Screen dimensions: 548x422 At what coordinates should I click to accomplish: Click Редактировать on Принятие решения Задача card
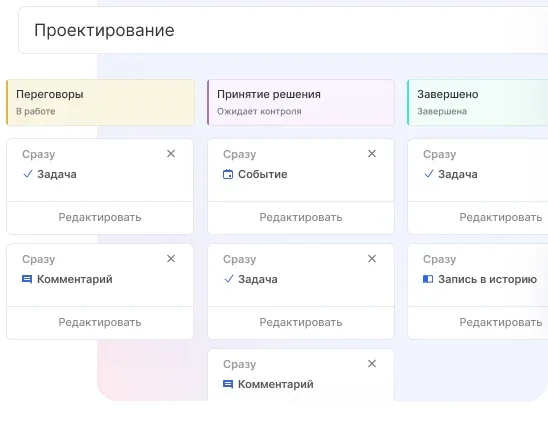(x=301, y=322)
